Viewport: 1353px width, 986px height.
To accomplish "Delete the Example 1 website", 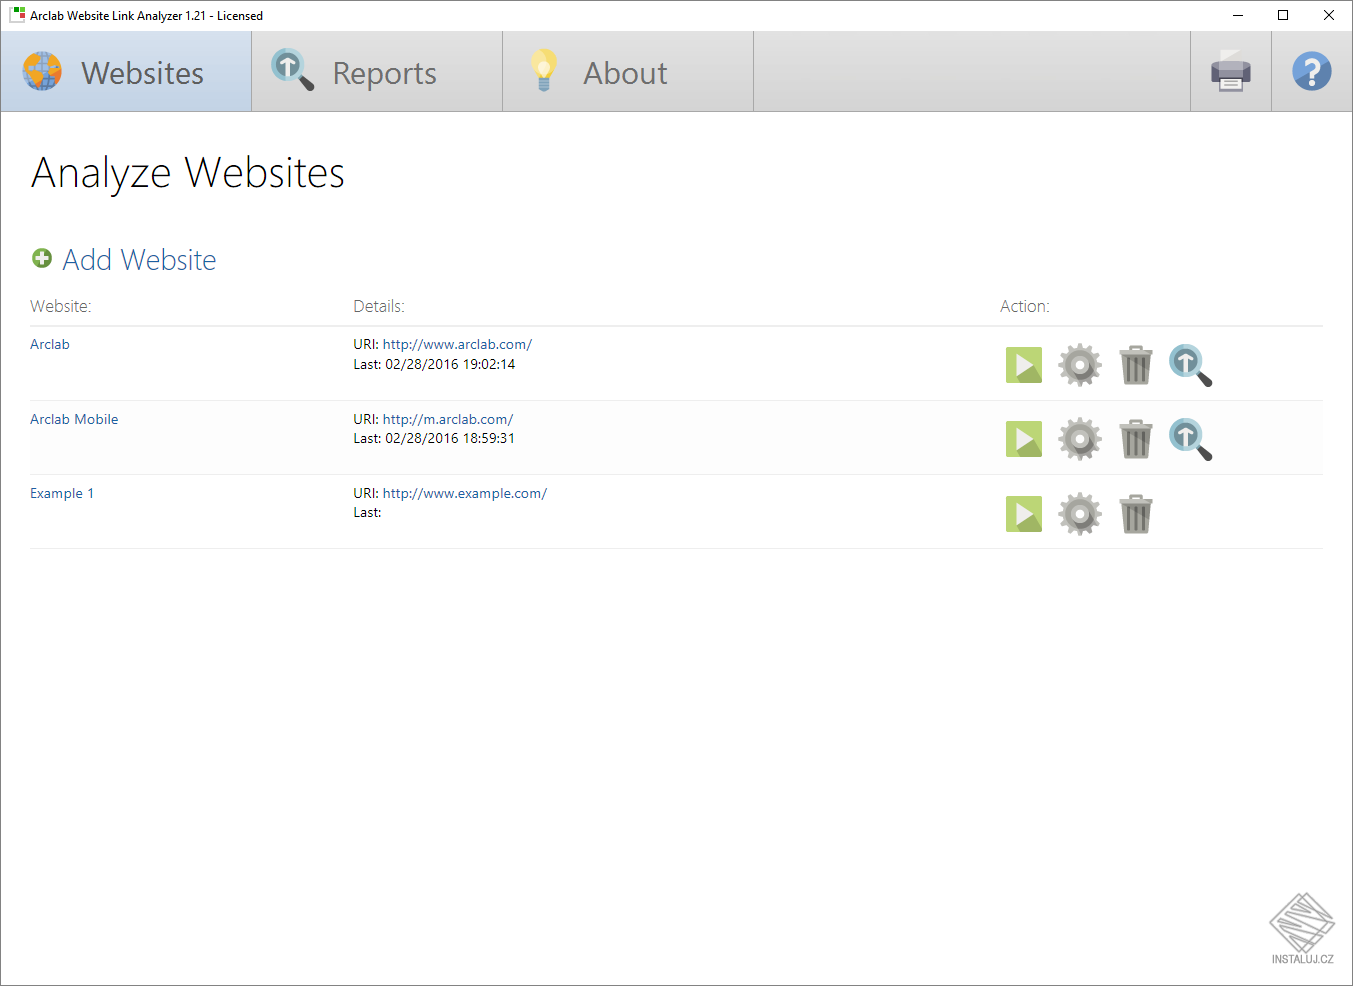I will [x=1135, y=513].
